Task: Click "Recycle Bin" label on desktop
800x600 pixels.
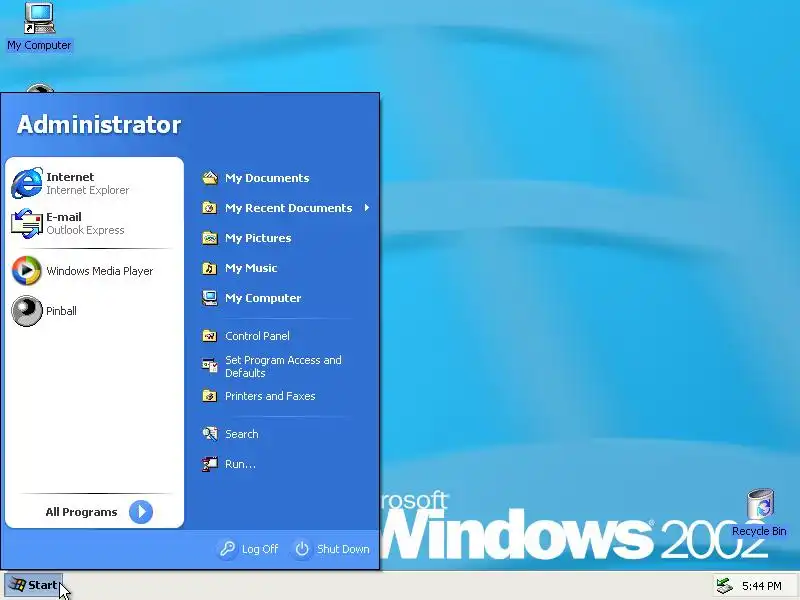Action: [759, 531]
